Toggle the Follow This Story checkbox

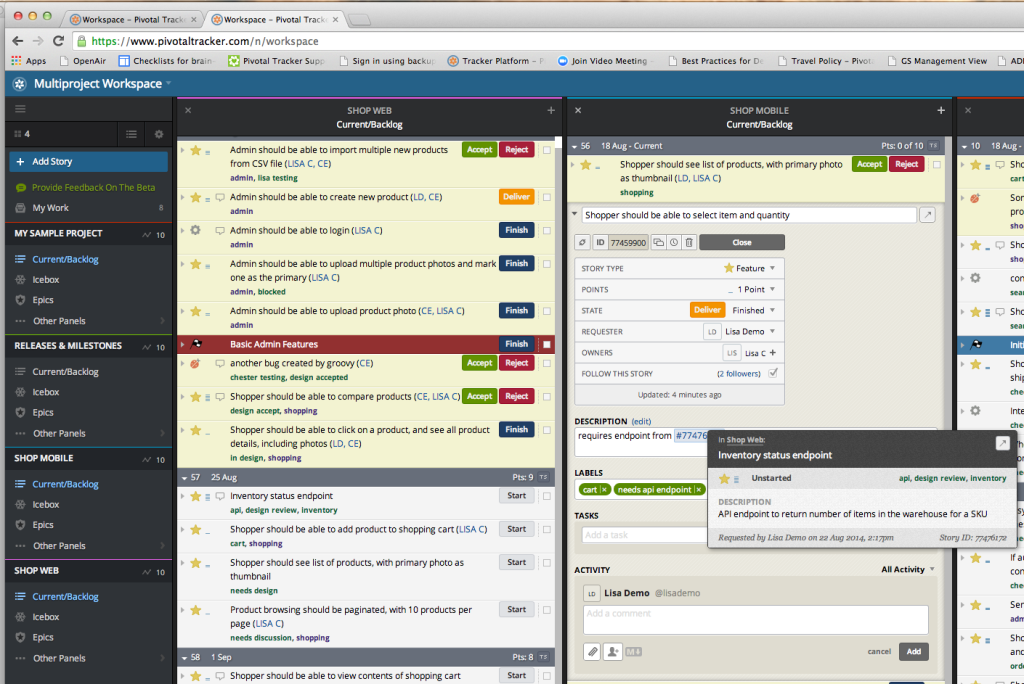773,373
